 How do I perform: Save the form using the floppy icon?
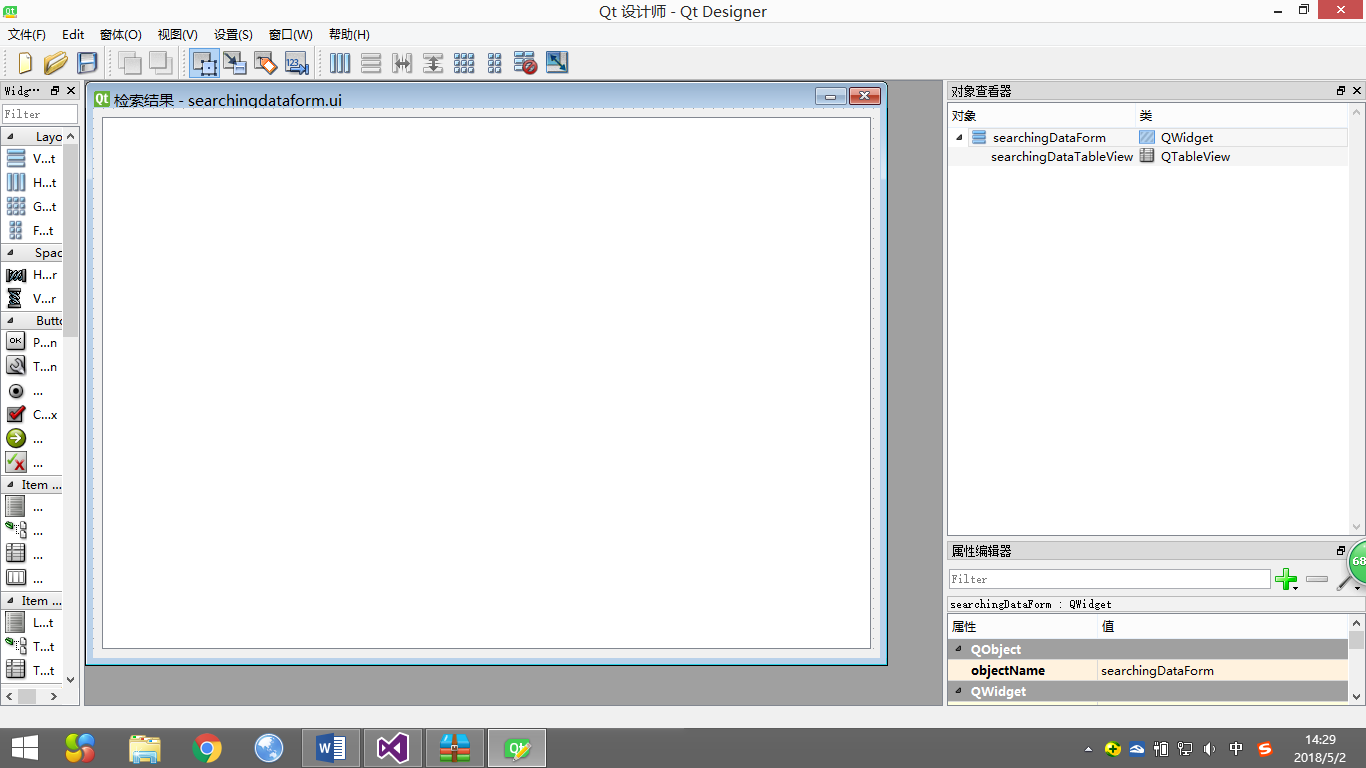coord(87,63)
